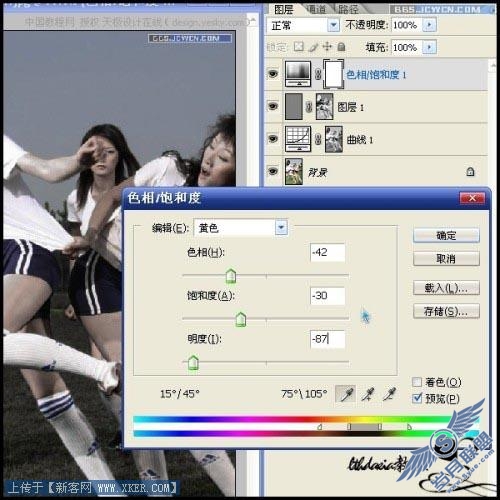Click the document window scroll up arrow
Image resolution: width=500 pixels, height=500 pixels.
point(253,21)
